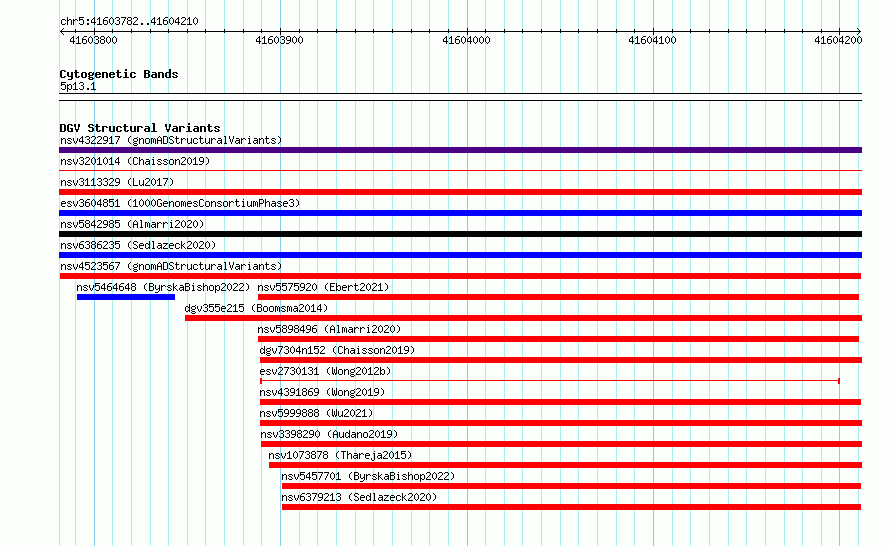Click ruler position 41603900
890x546 pixels.
click(x=279, y=40)
